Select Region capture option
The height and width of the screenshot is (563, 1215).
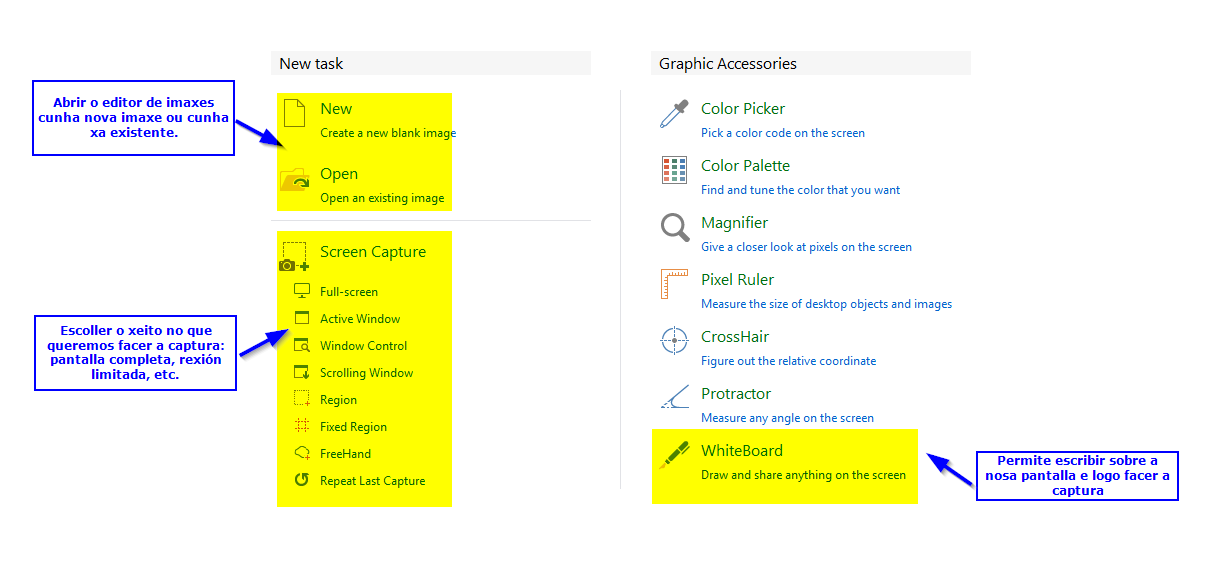pyautogui.click(x=338, y=400)
